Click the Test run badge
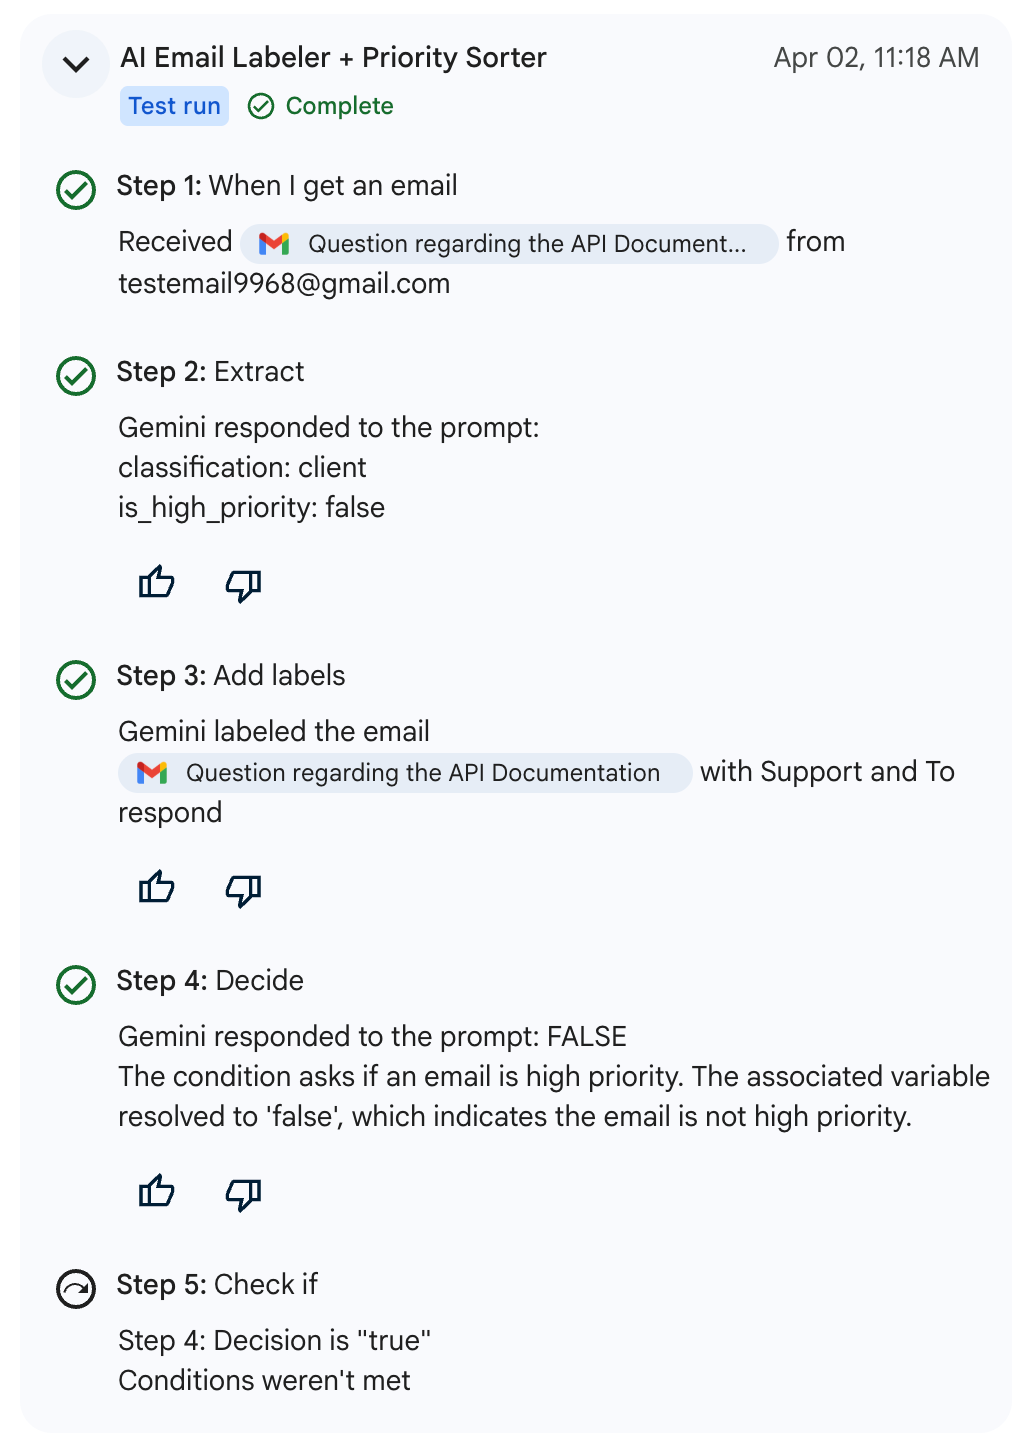The image size is (1034, 1452). click(x=174, y=106)
